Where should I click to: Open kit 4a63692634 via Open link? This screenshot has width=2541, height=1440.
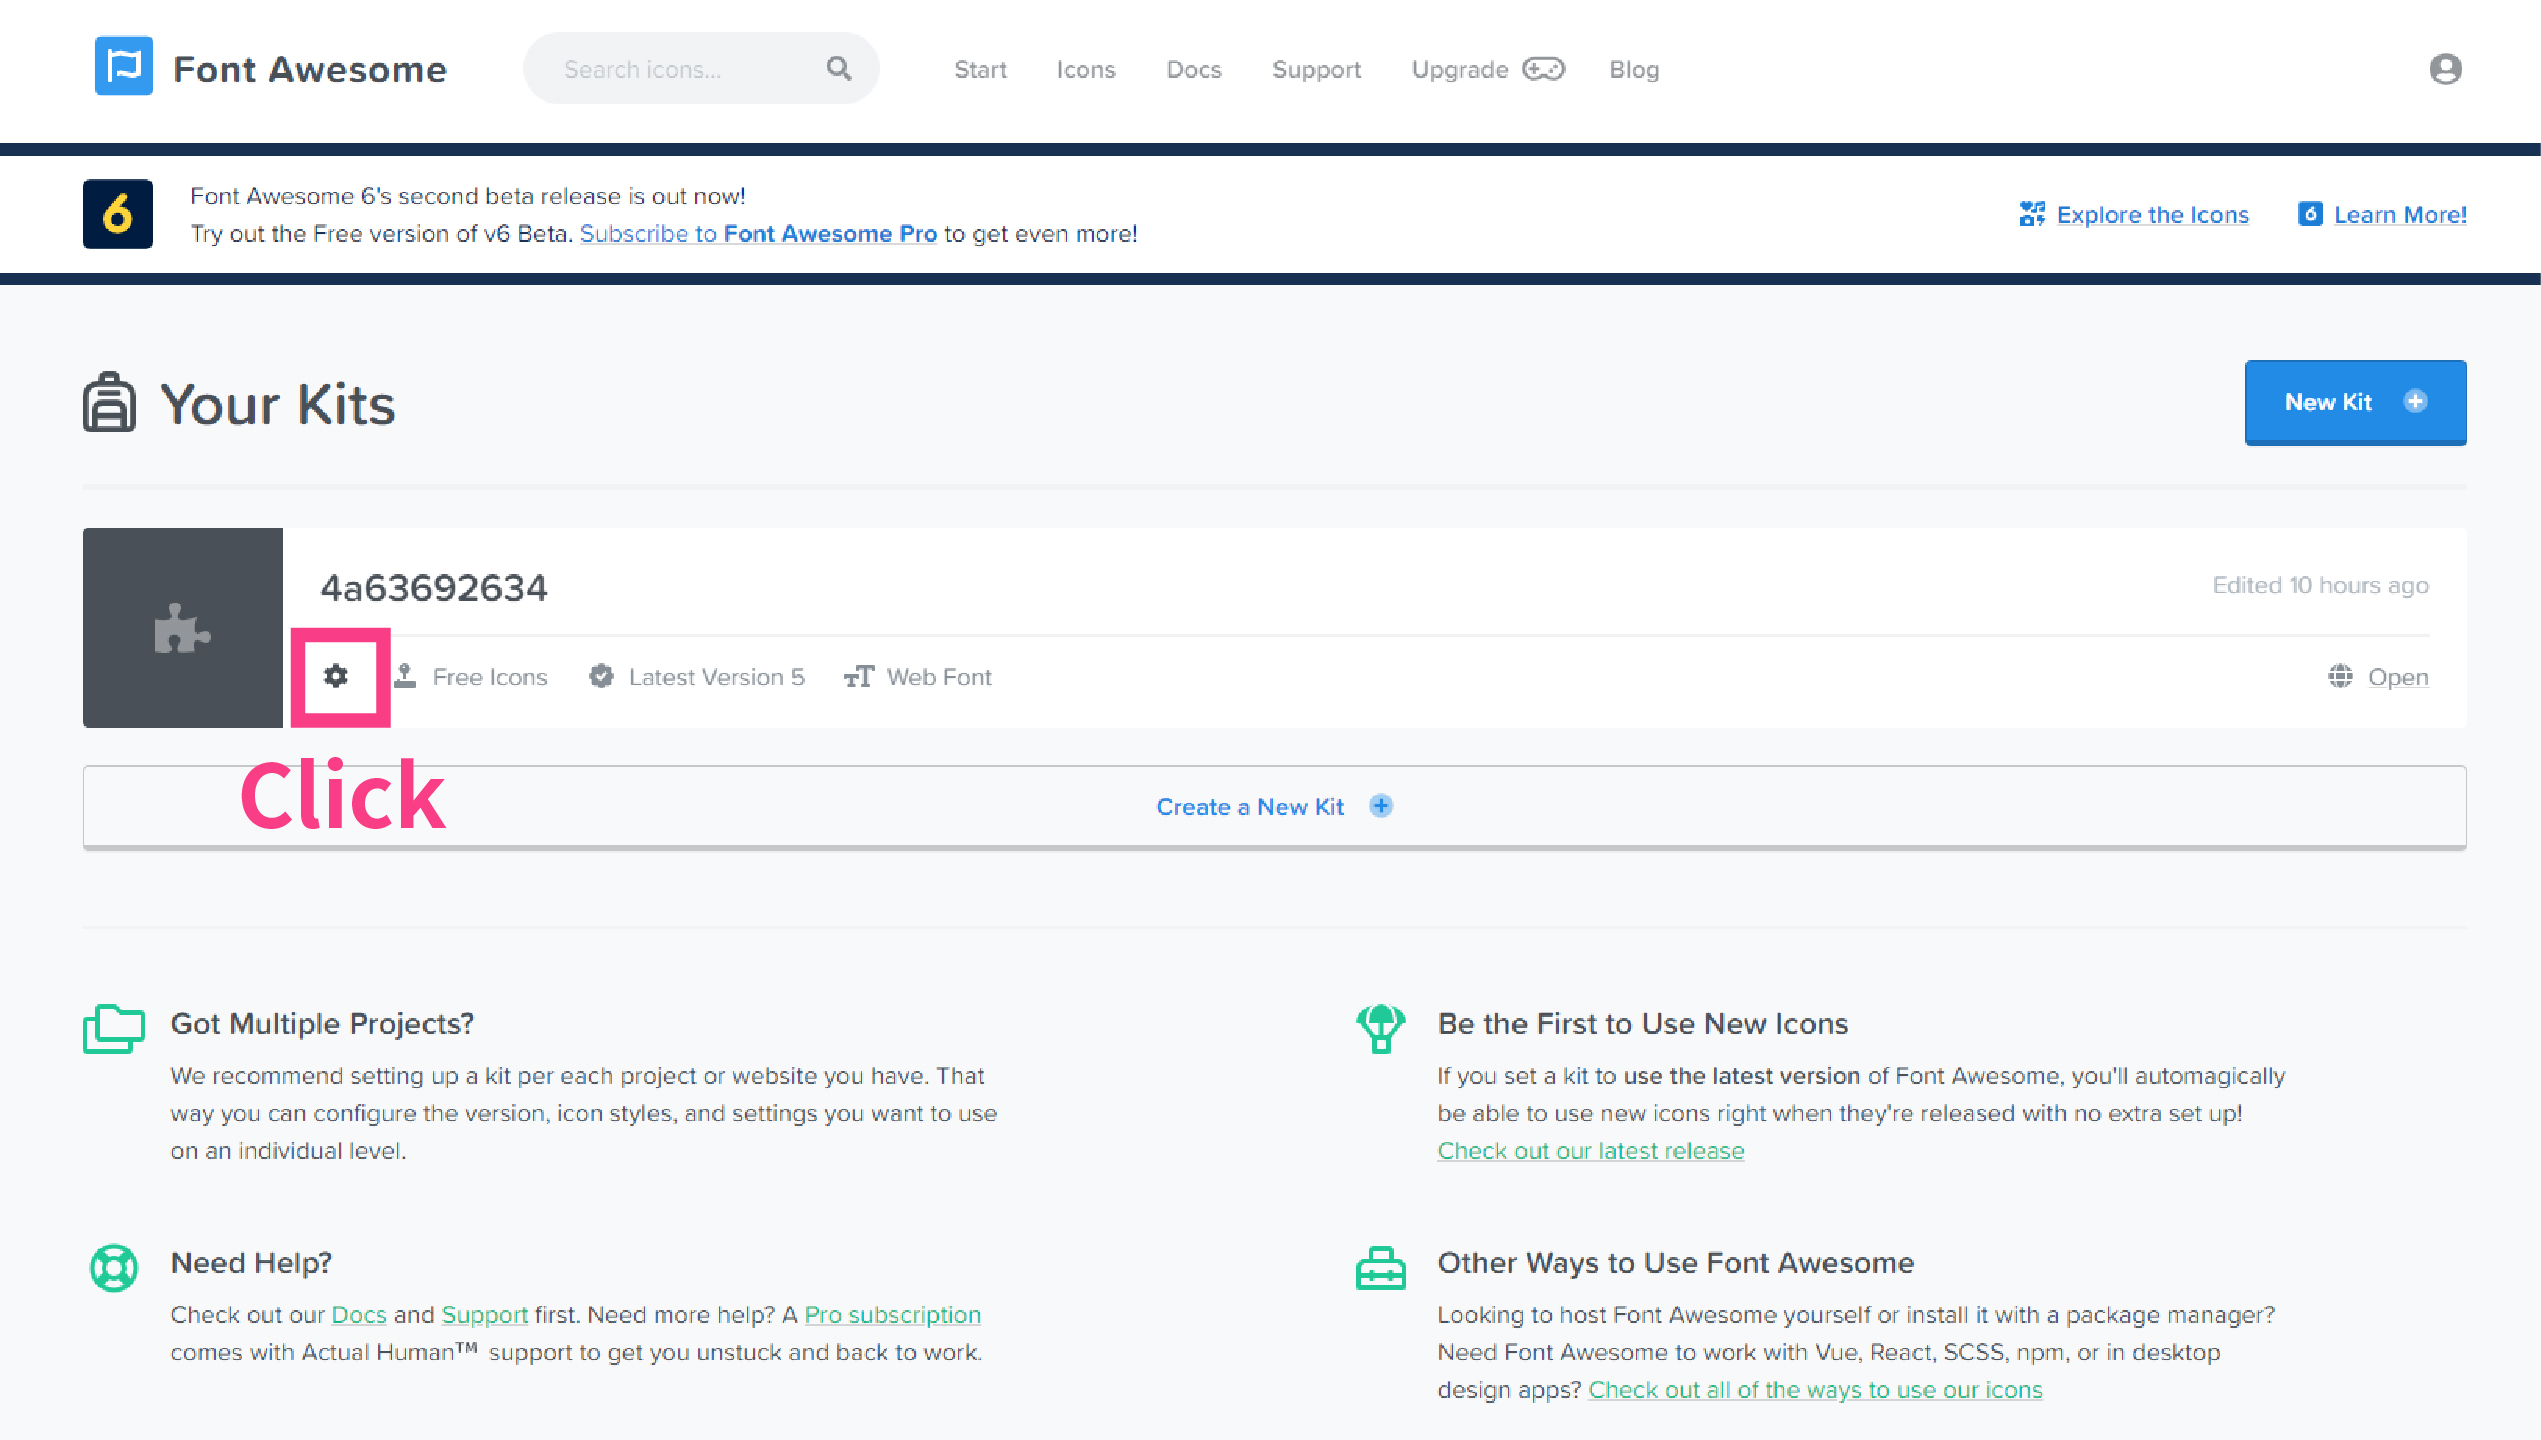pyautogui.click(x=2397, y=677)
